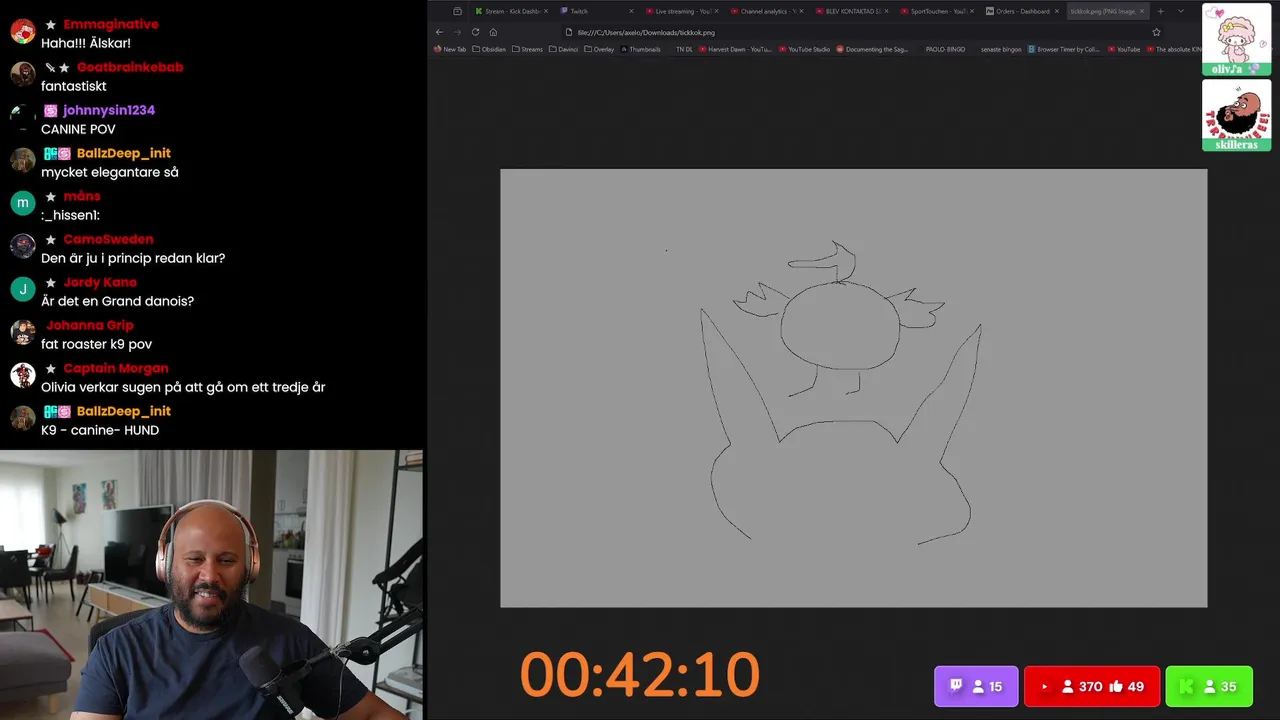Click the skilleras avatar badge
Screen dimensions: 1280x720
pos(1236,115)
